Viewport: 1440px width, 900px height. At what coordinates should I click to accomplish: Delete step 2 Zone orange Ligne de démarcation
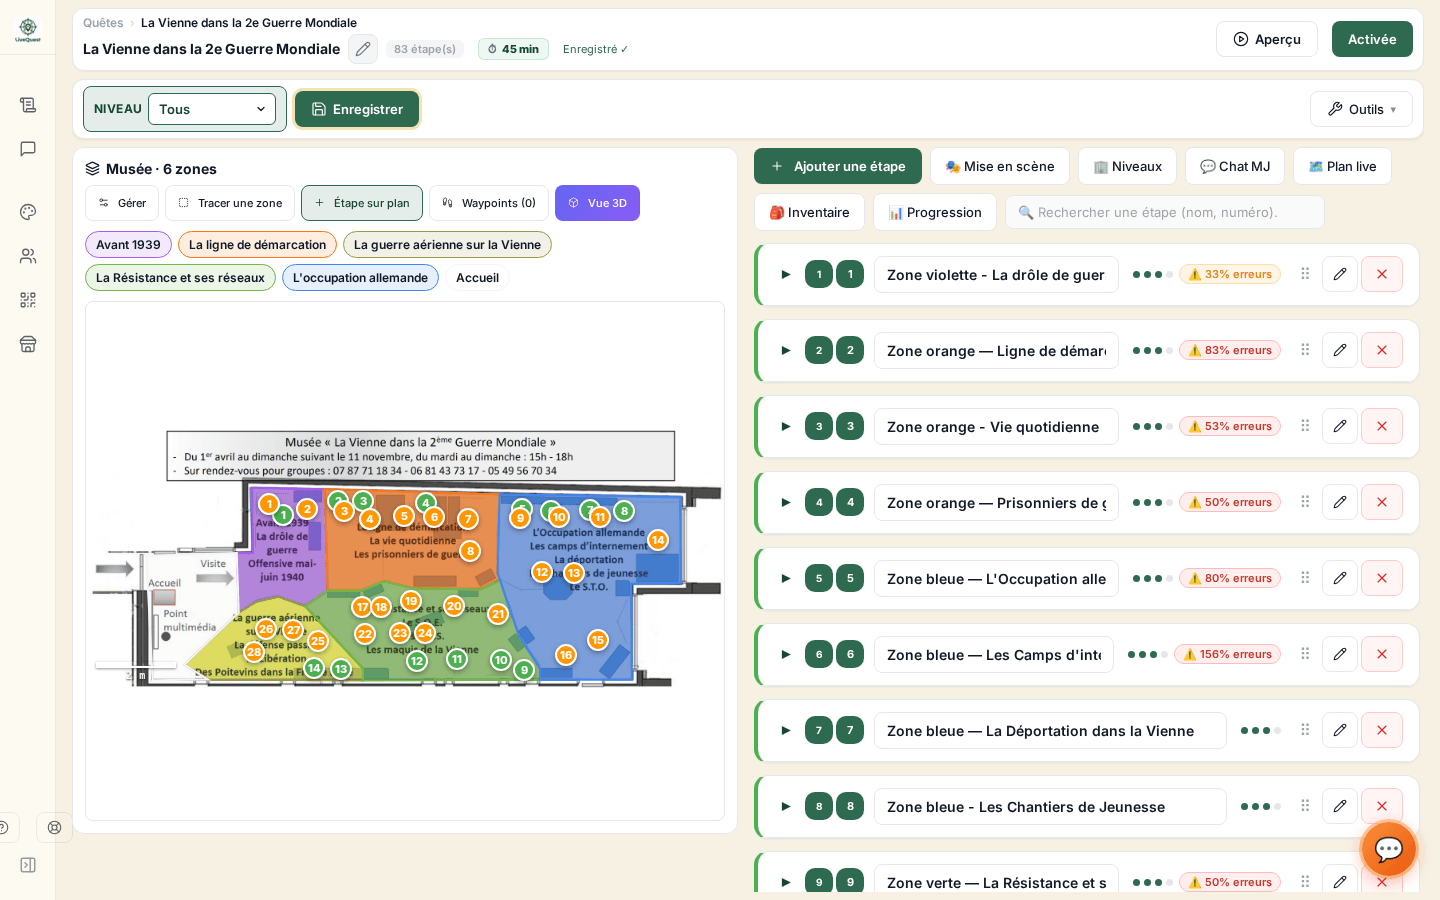coord(1382,350)
